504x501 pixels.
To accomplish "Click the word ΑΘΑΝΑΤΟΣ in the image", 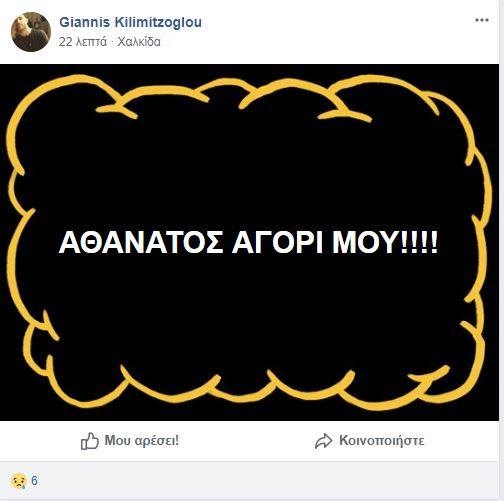I will [141, 242].
